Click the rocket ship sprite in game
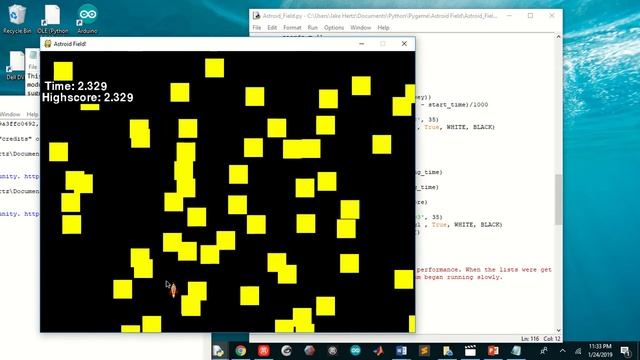This screenshot has width=640, height=360. (x=173, y=289)
